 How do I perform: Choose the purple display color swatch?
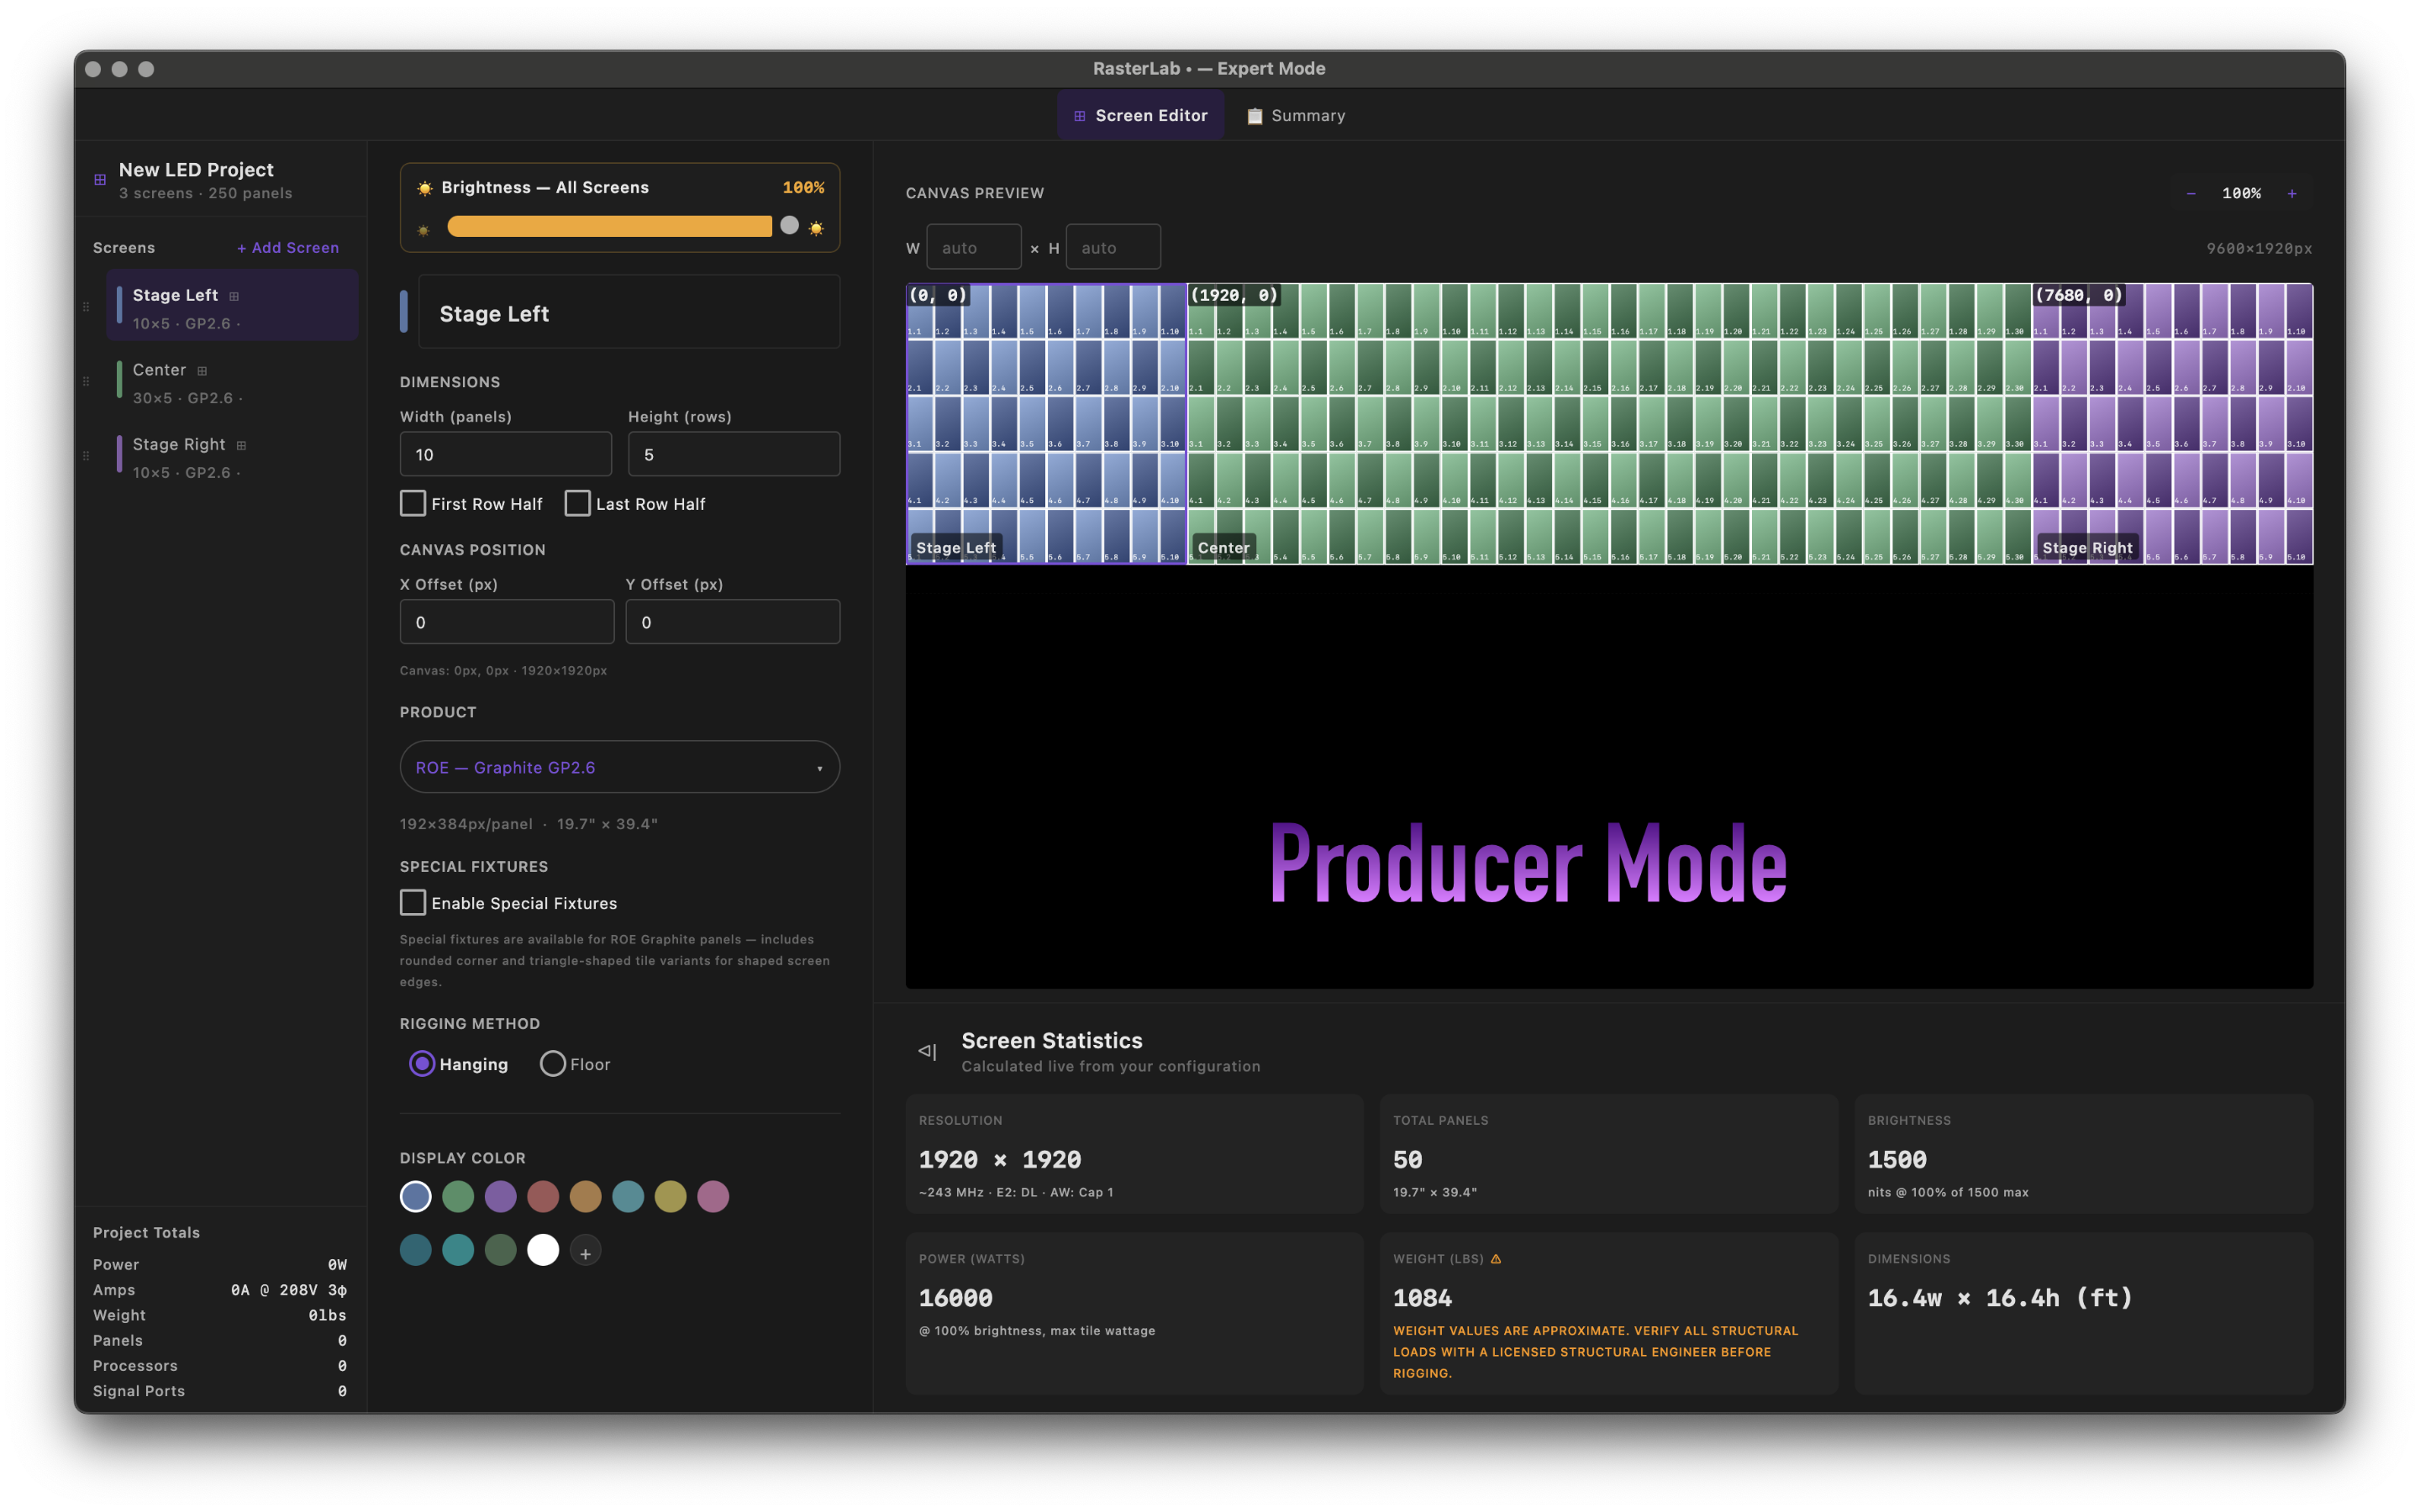point(500,1196)
